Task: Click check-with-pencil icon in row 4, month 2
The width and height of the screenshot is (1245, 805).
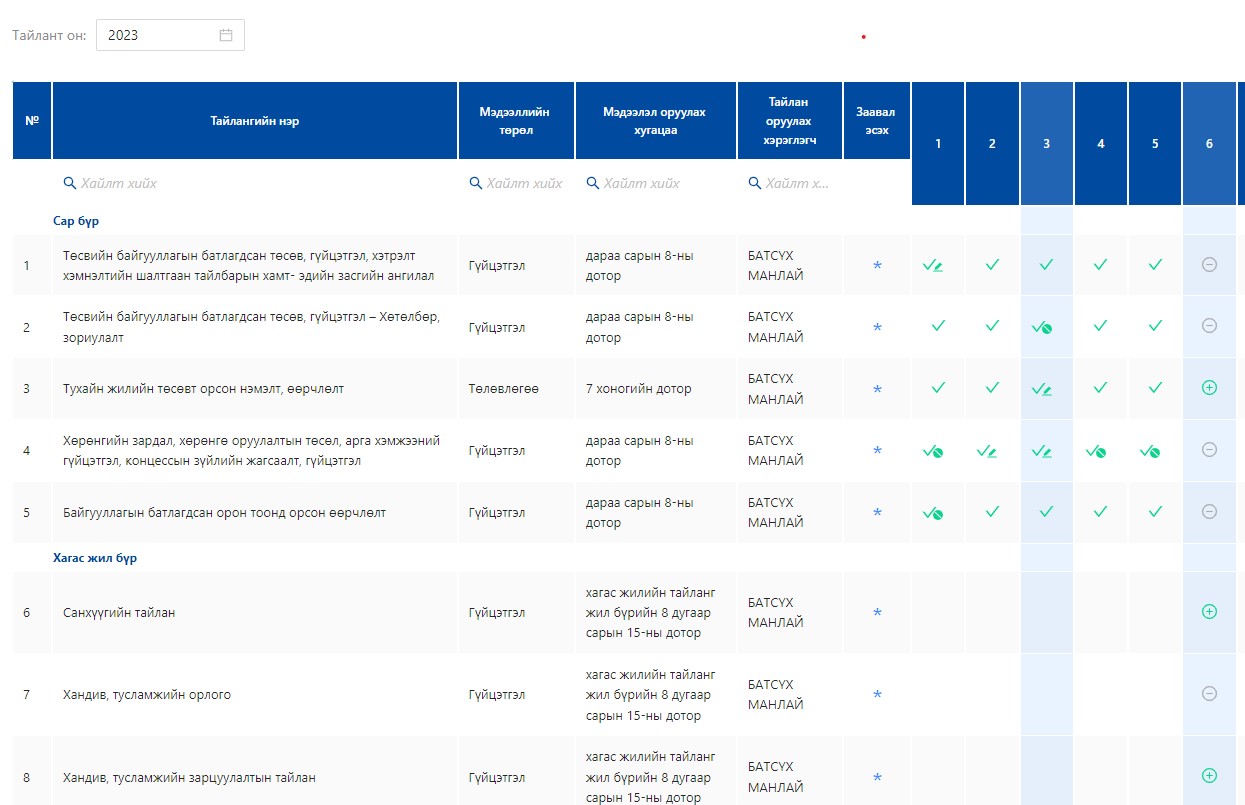Action: click(x=987, y=451)
